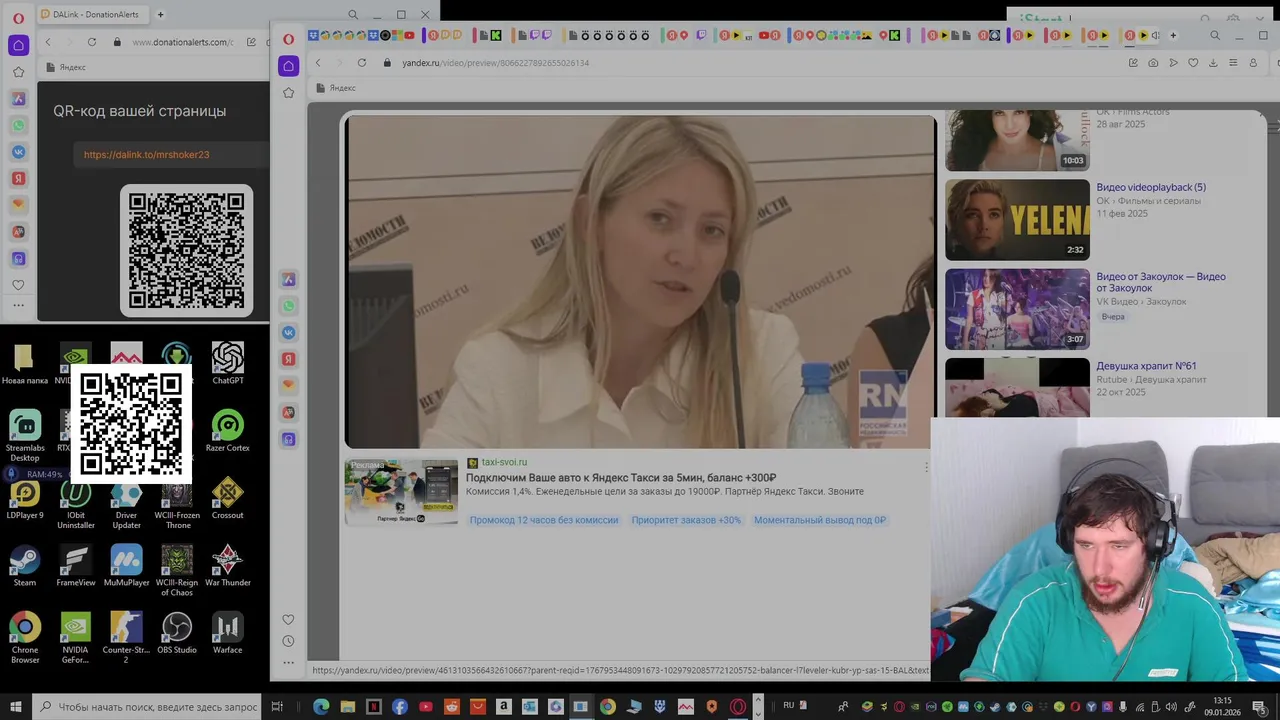Select War Thunder desktop icon

click(228, 565)
